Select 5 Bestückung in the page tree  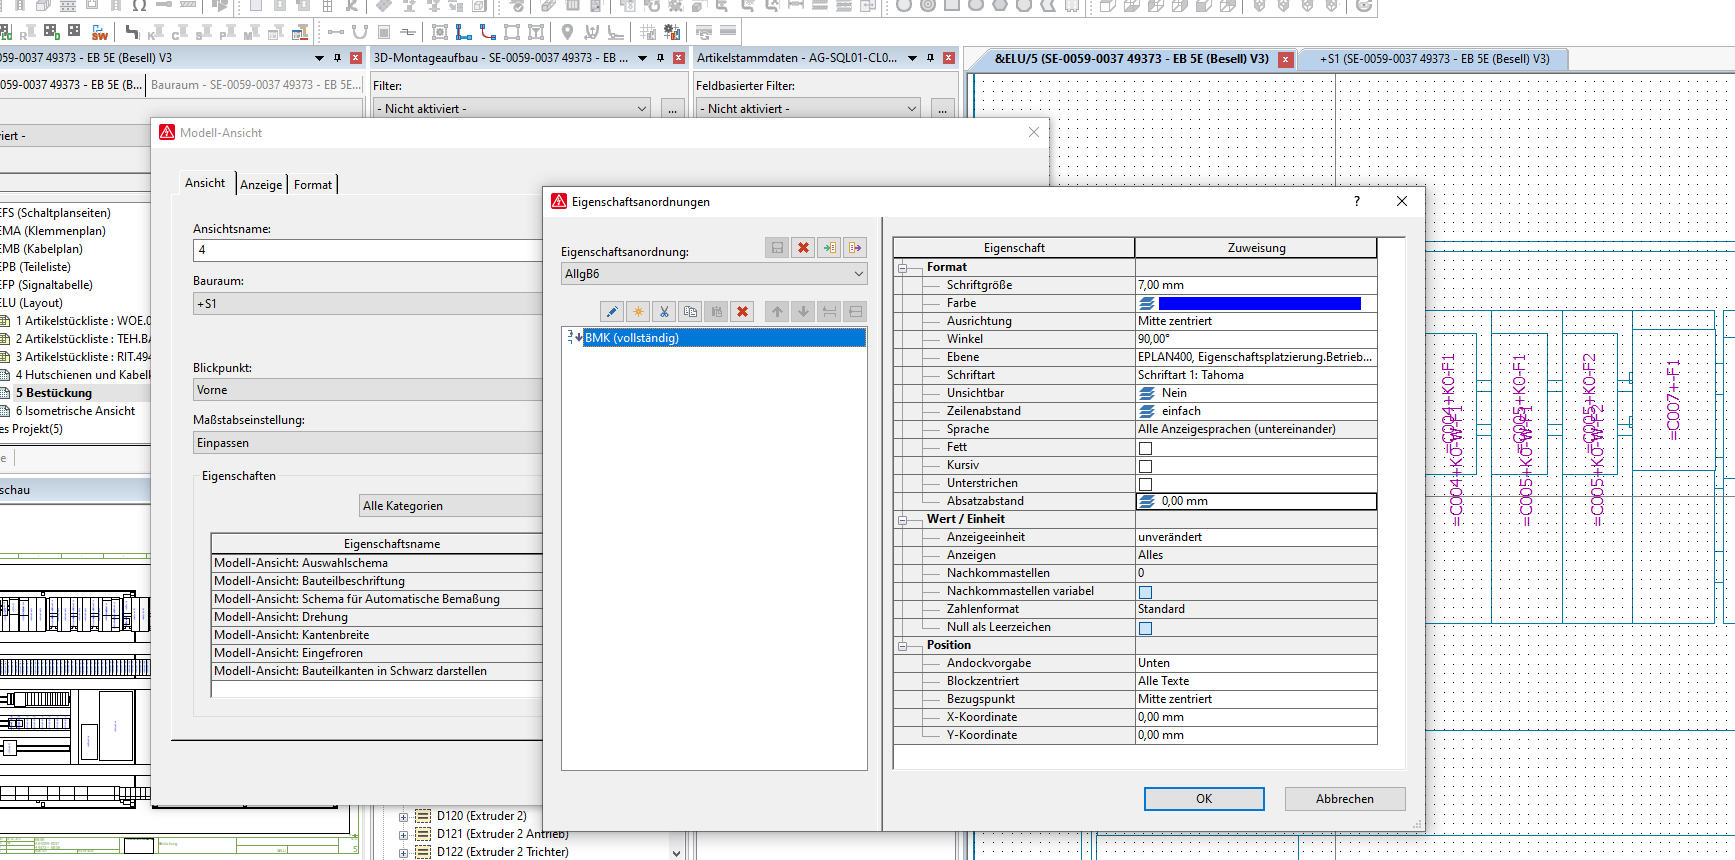[54, 393]
